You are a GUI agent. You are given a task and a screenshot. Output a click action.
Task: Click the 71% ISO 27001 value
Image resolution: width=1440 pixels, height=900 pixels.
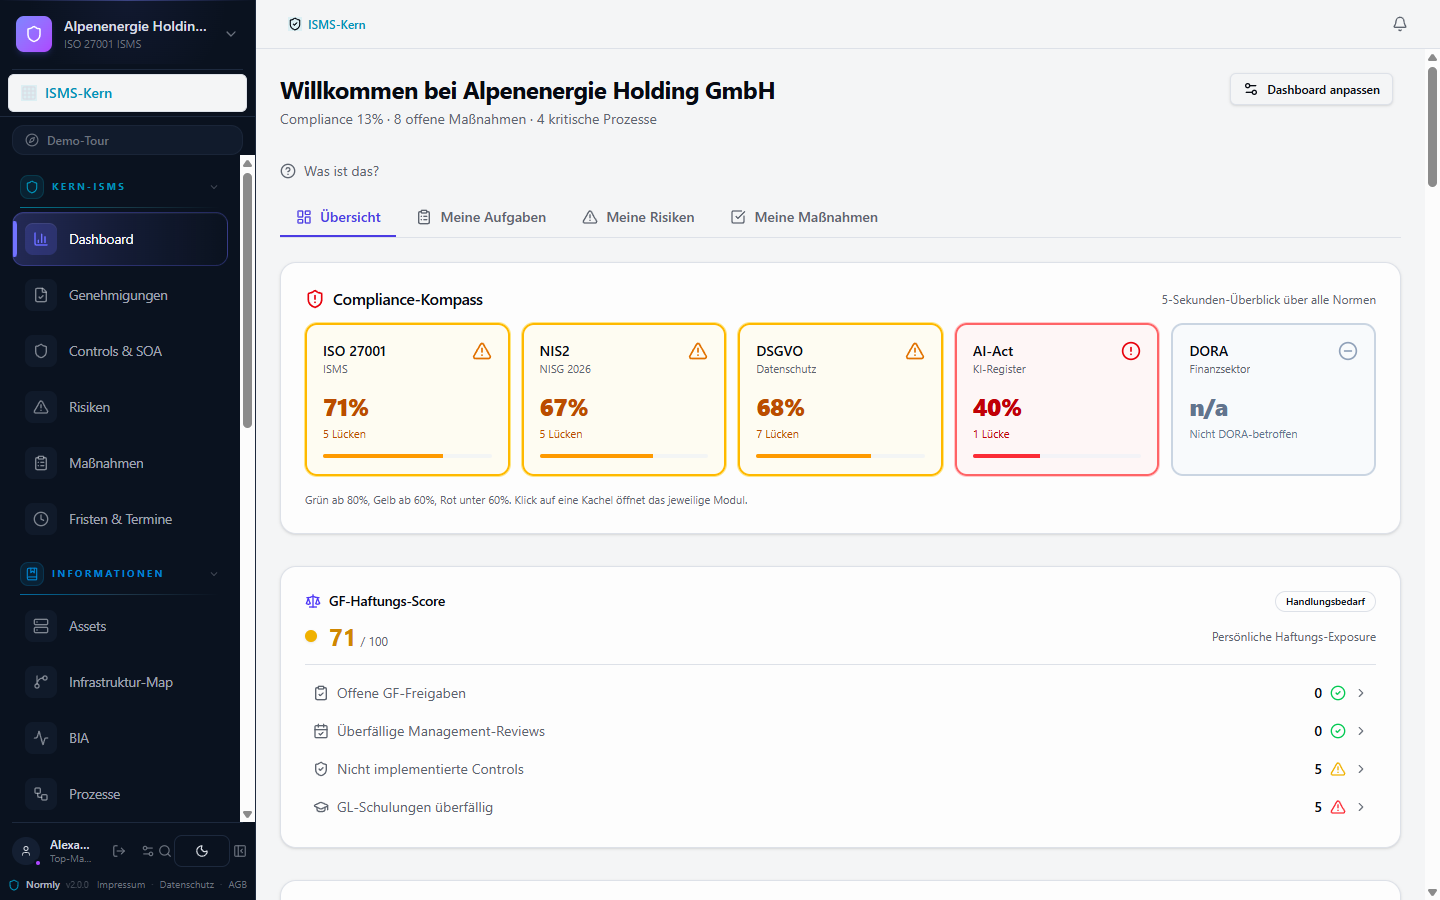point(346,408)
